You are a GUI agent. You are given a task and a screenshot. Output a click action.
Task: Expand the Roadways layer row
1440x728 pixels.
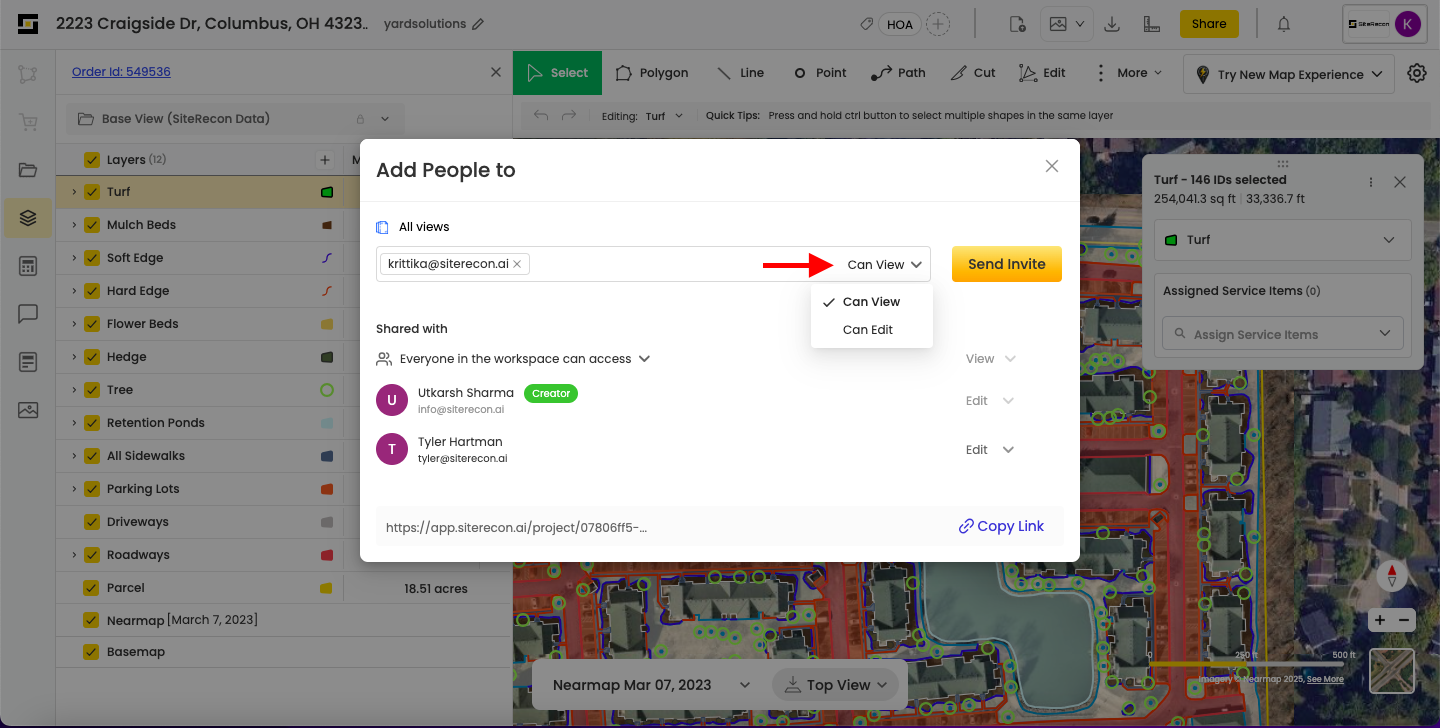pos(73,555)
